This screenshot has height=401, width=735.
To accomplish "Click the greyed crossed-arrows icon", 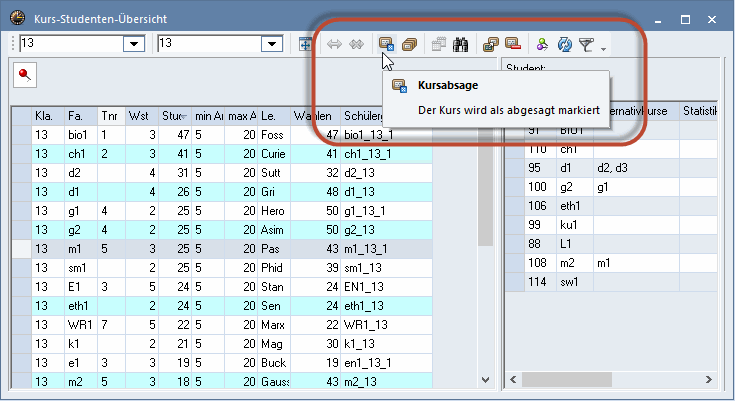I will 356,45.
